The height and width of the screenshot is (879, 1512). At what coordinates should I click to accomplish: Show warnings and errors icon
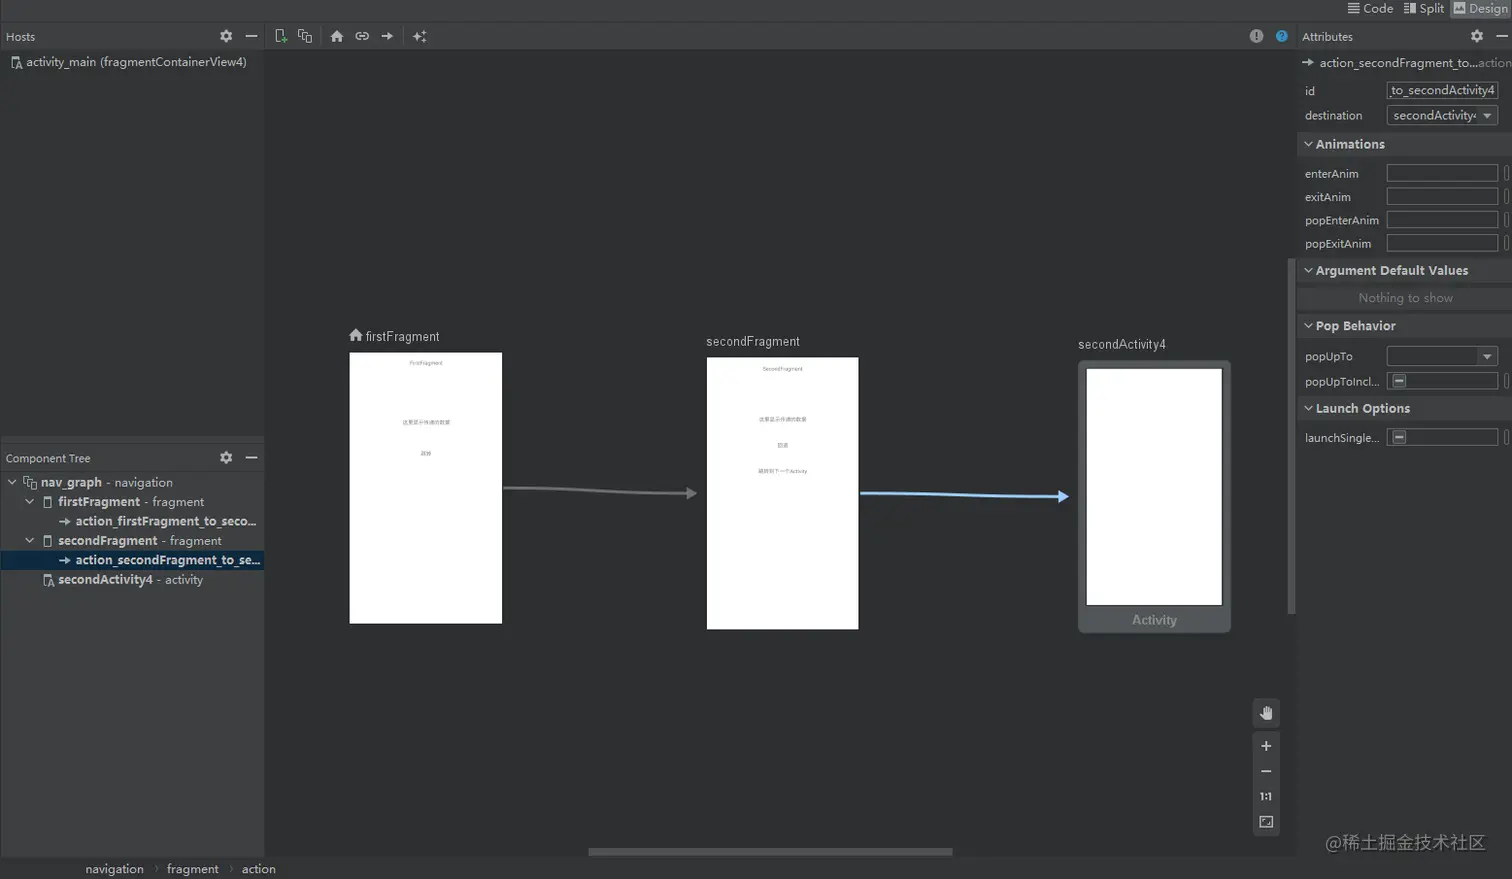tap(1256, 36)
